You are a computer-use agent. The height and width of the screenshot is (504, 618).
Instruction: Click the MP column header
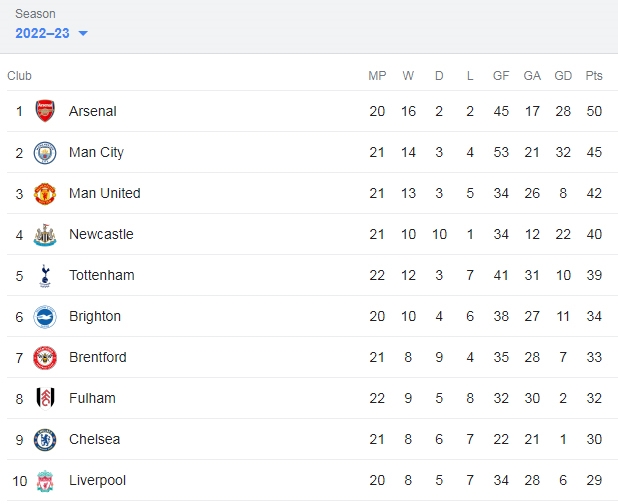point(377,75)
